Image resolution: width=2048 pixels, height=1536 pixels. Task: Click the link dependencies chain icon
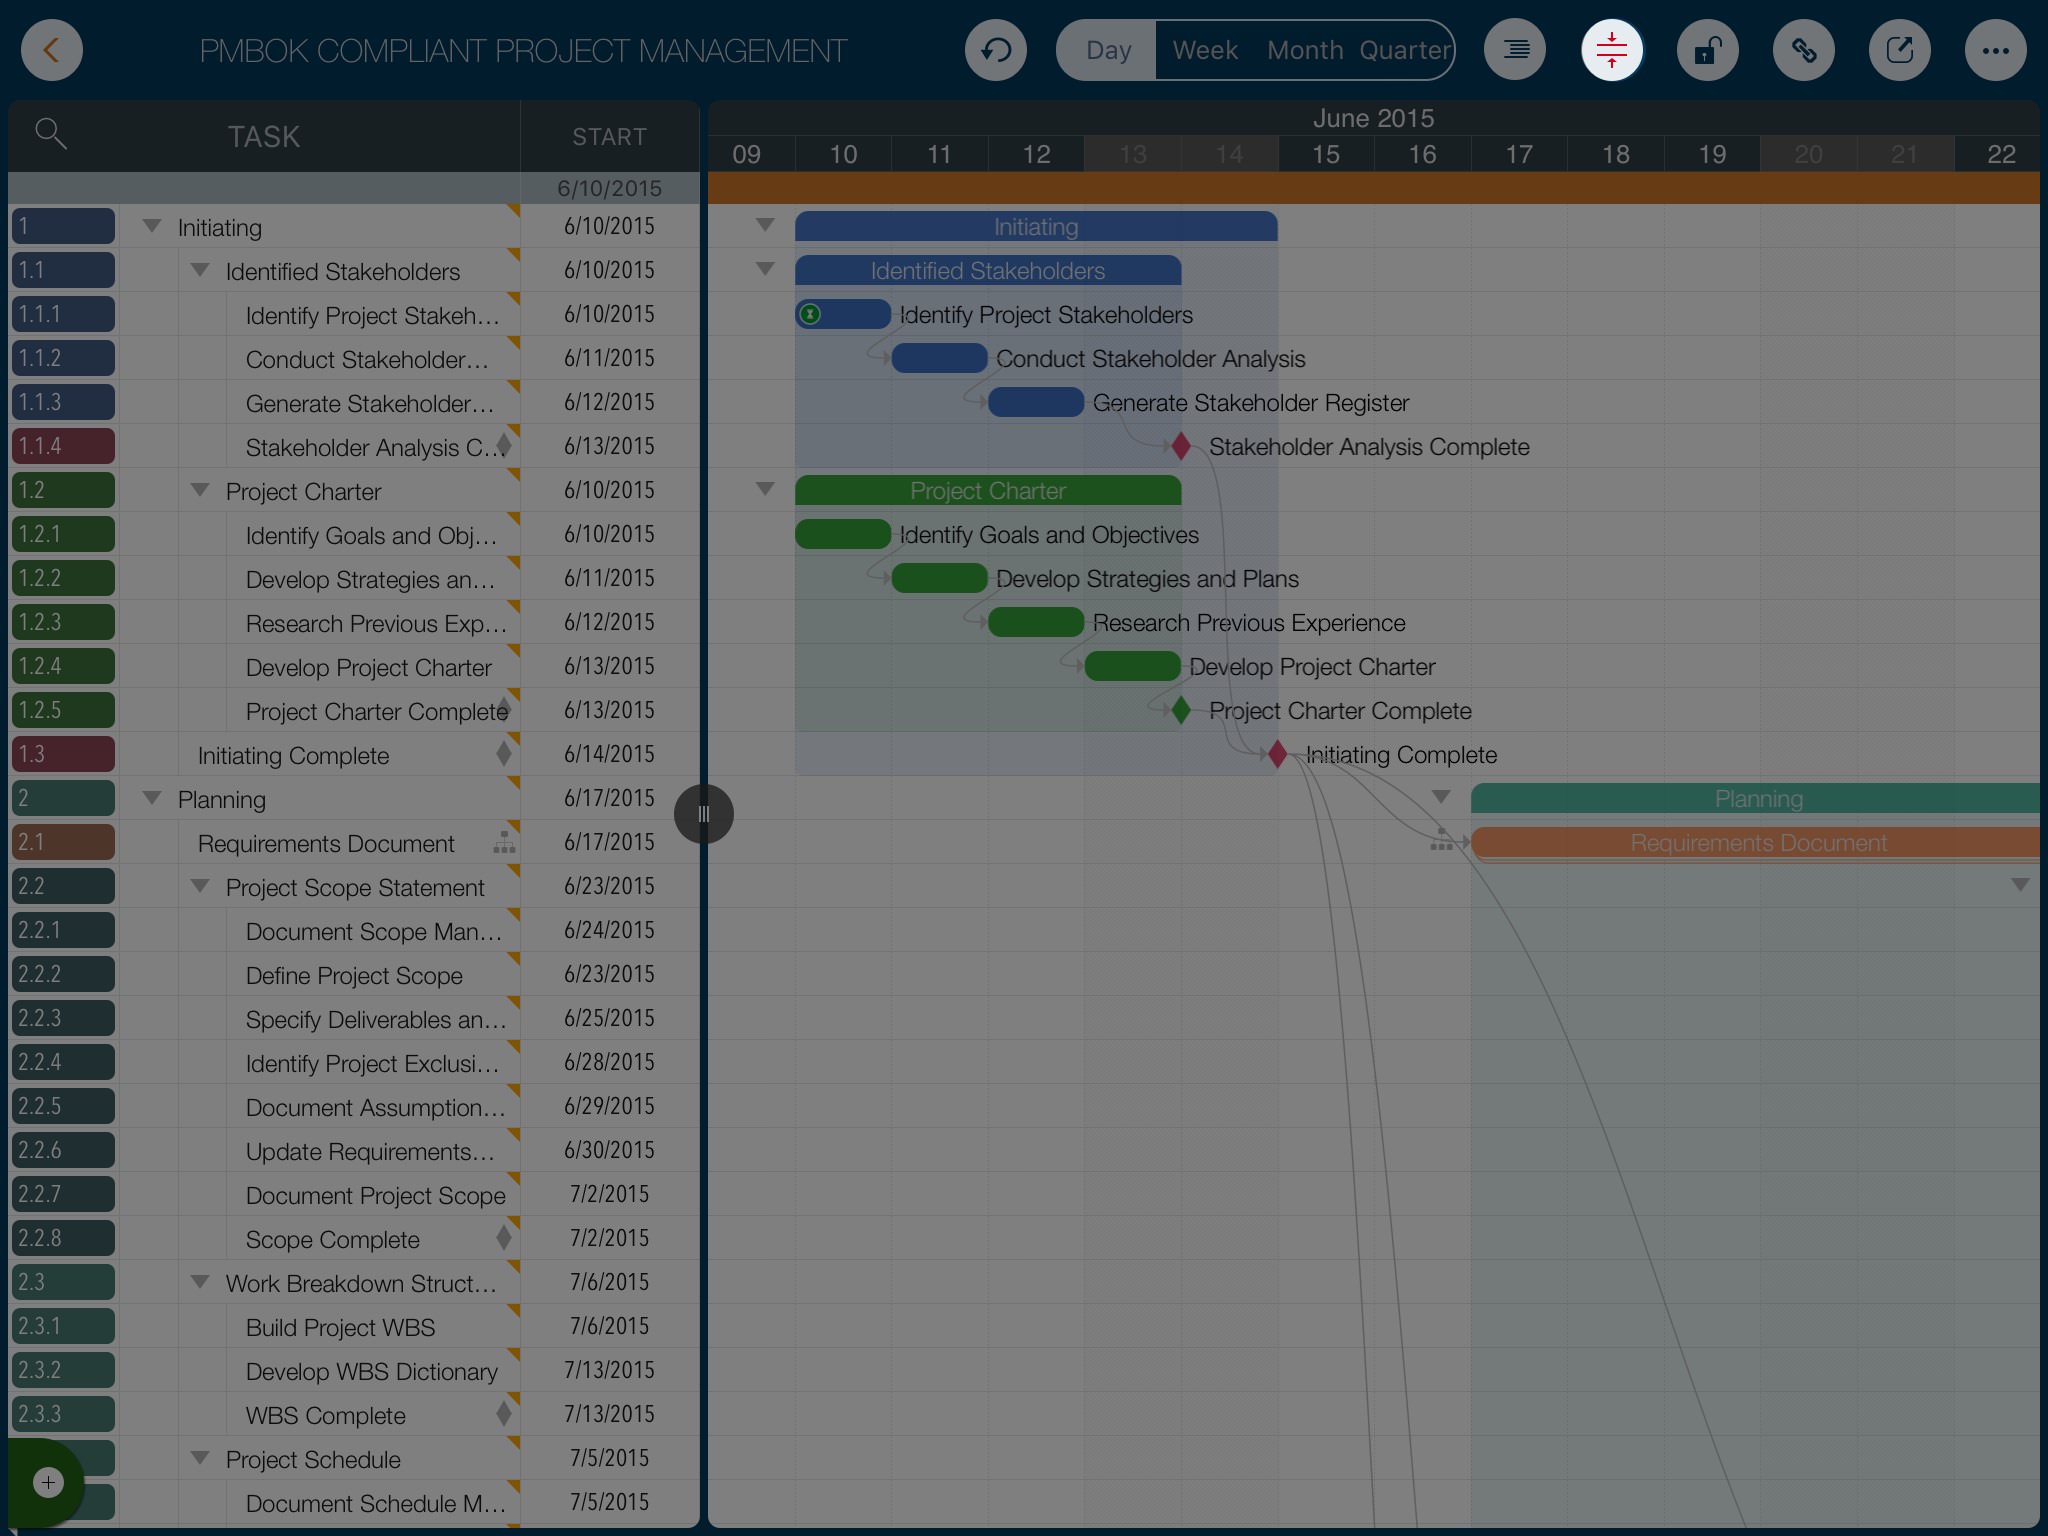pyautogui.click(x=1803, y=50)
